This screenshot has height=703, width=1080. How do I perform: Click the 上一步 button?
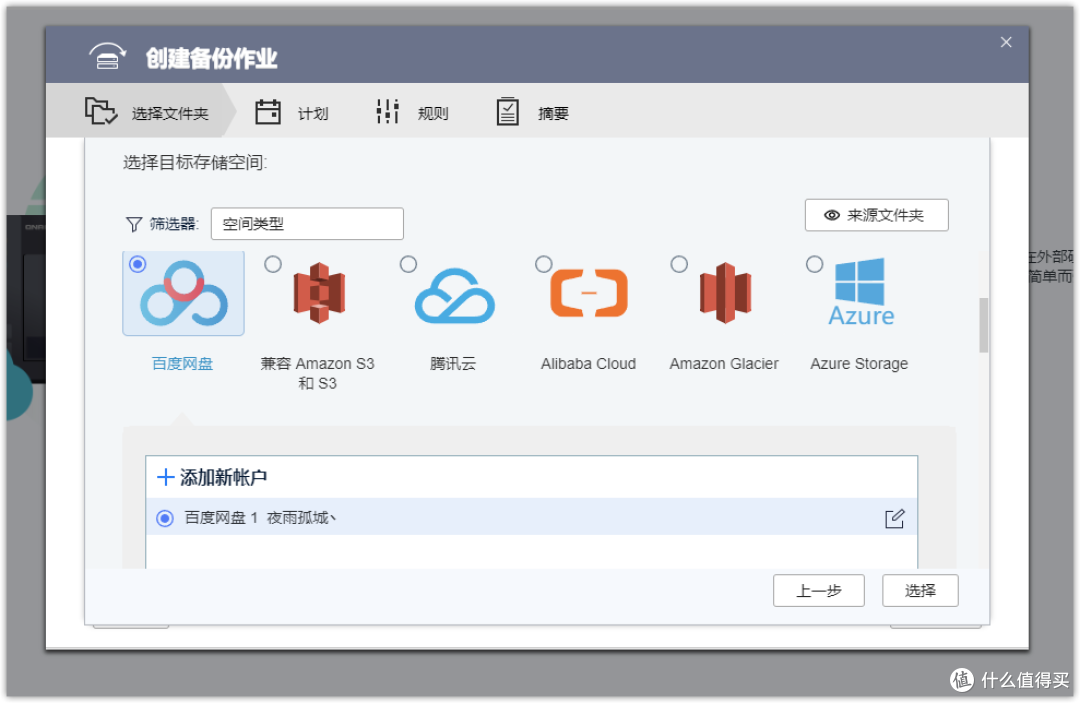tap(818, 591)
